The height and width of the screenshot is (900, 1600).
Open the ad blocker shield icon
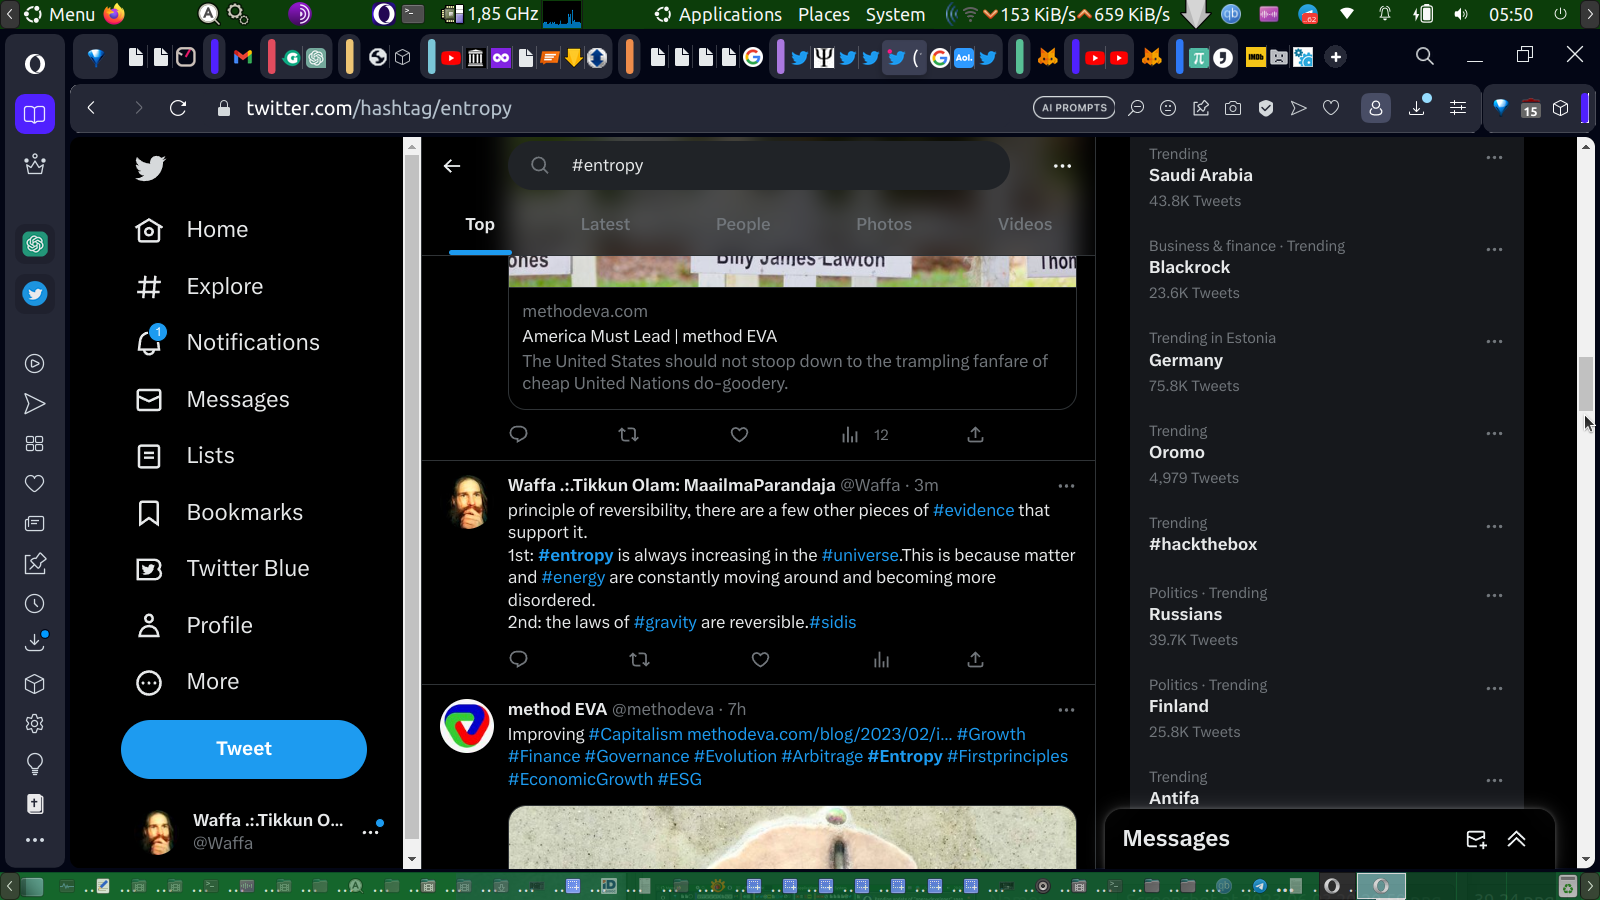pos(1266,108)
